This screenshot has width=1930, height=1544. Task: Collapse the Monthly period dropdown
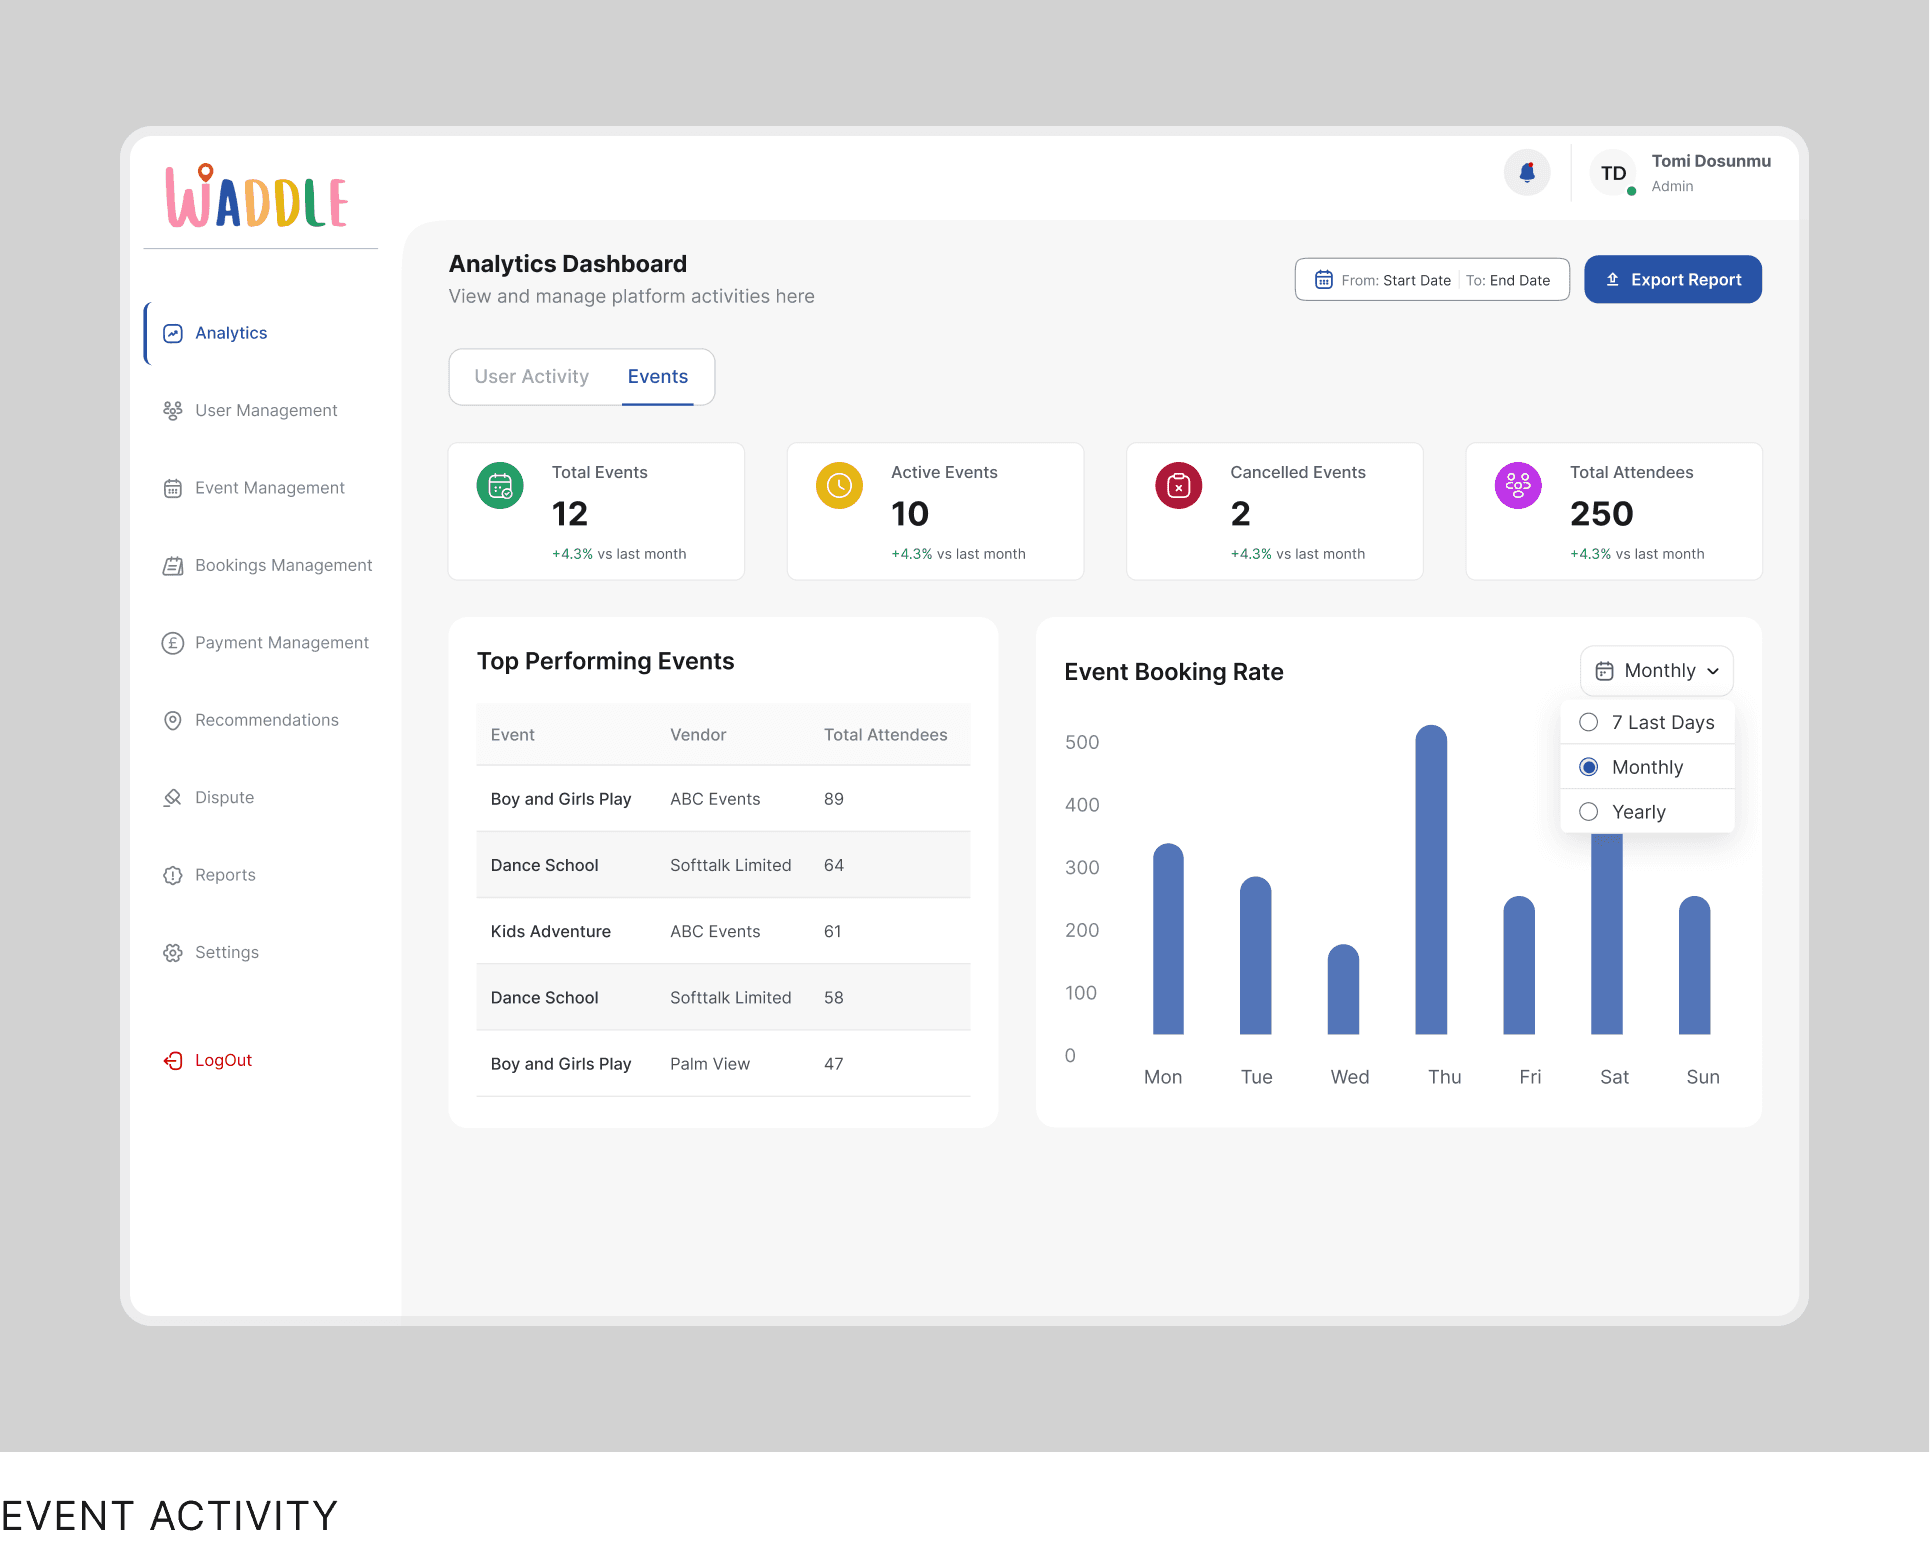coord(1656,671)
